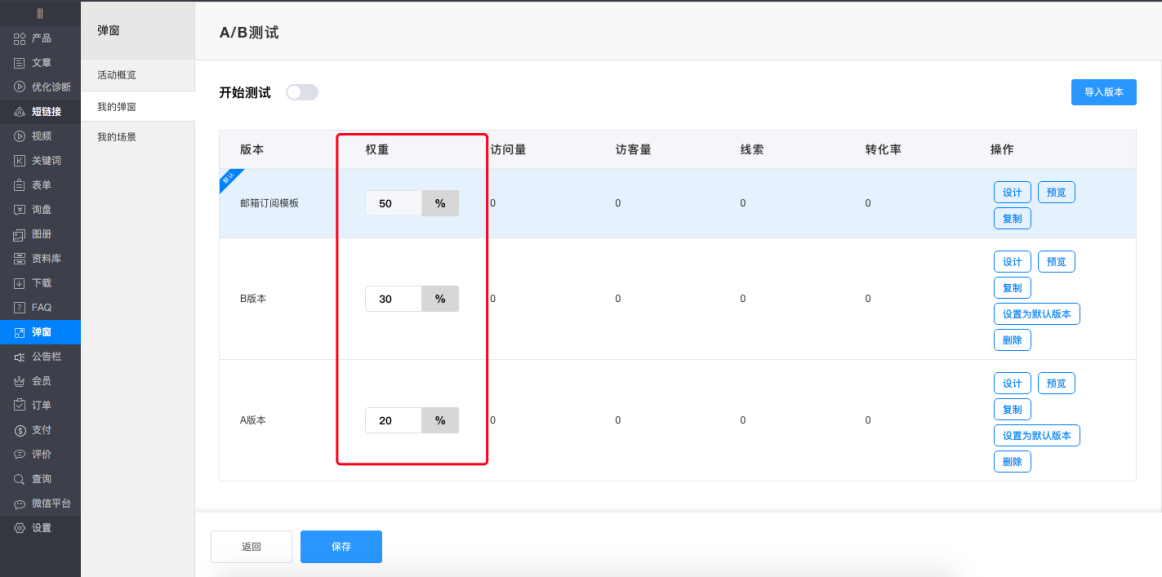Select the 公告栏 (Announcement) sidebar icon
Image resolution: width=1162 pixels, height=577 pixels.
[x=40, y=355]
